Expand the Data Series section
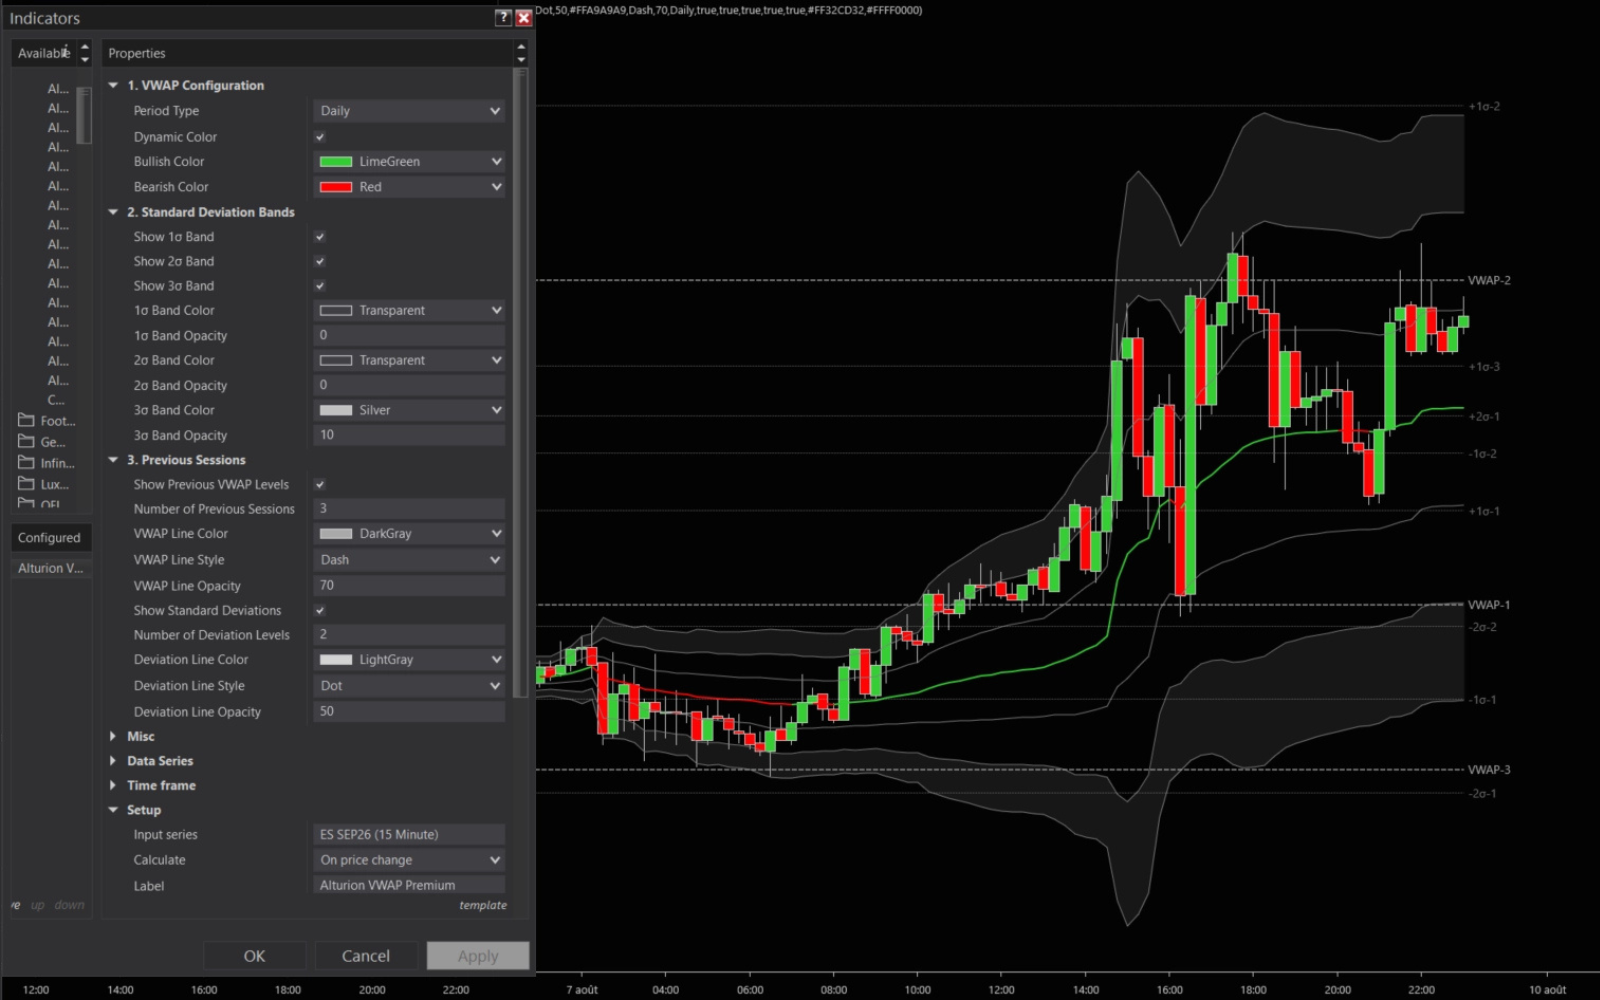The height and width of the screenshot is (1000, 1600). [113, 761]
